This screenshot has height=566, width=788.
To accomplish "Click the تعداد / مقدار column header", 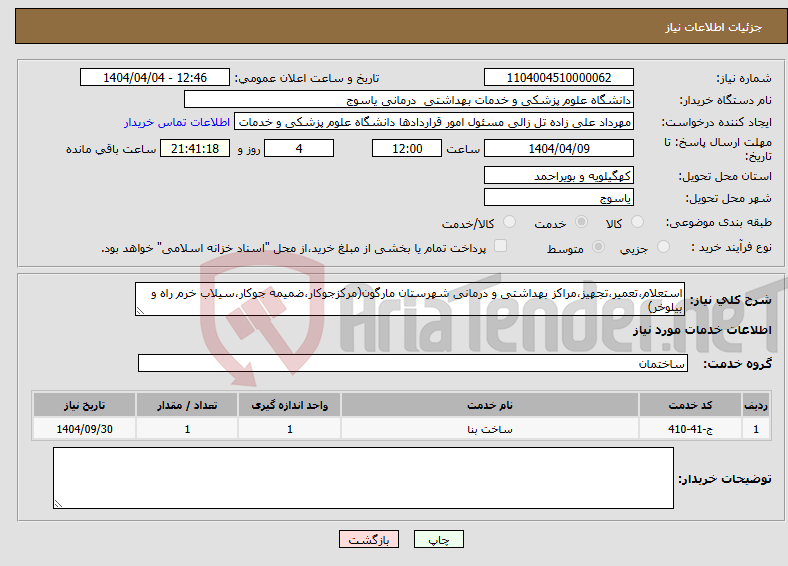I will 187,405.
